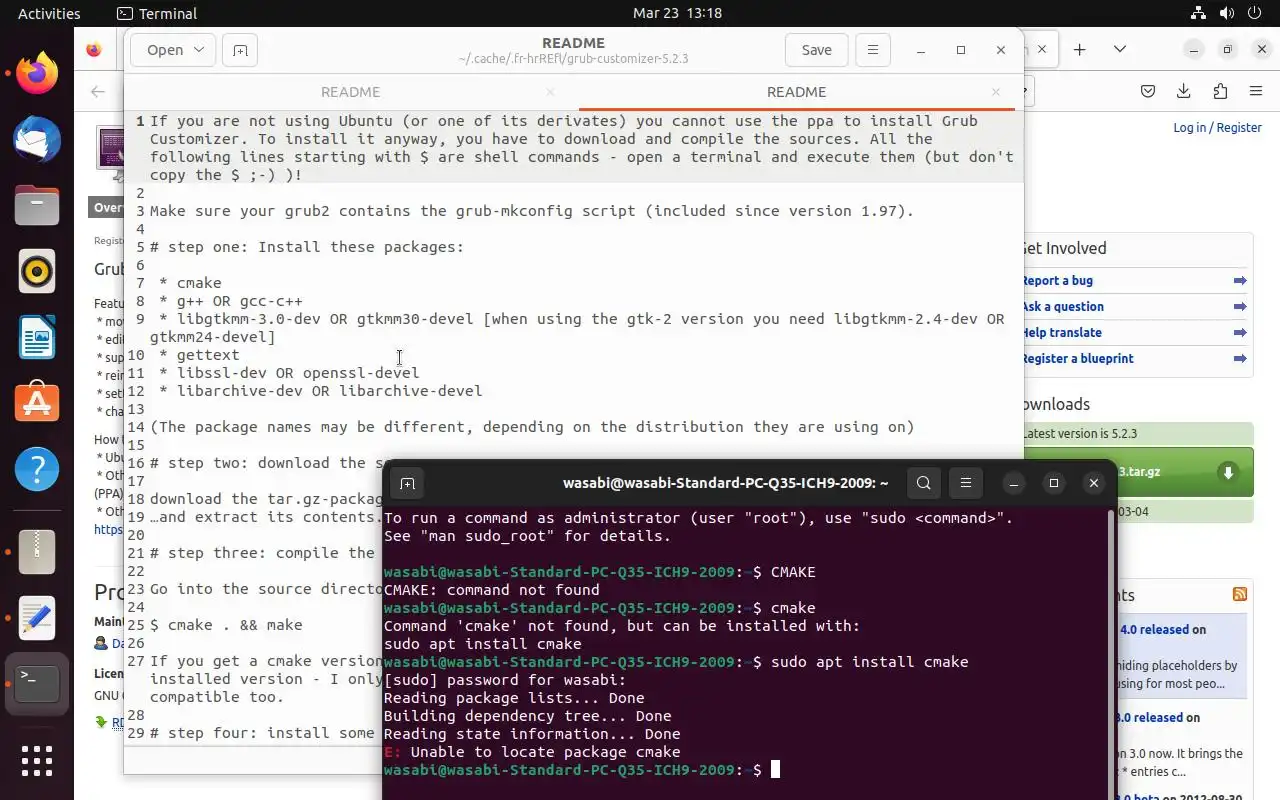Viewport: 1280px width, 800px height.
Task: Open the terminal hamburger menu
Action: coord(965,483)
